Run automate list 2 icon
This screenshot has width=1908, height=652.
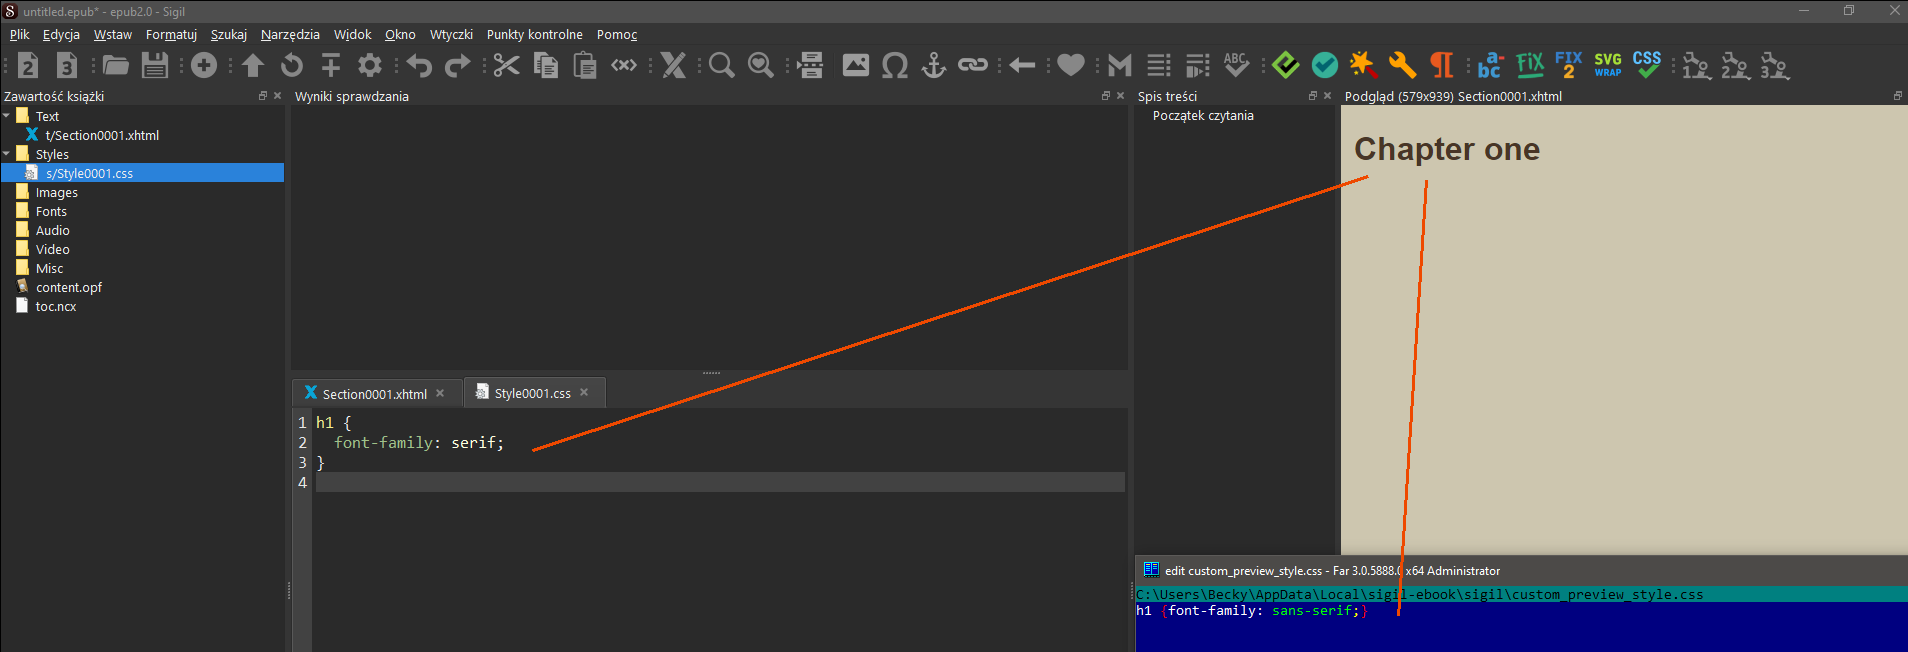point(1735,66)
